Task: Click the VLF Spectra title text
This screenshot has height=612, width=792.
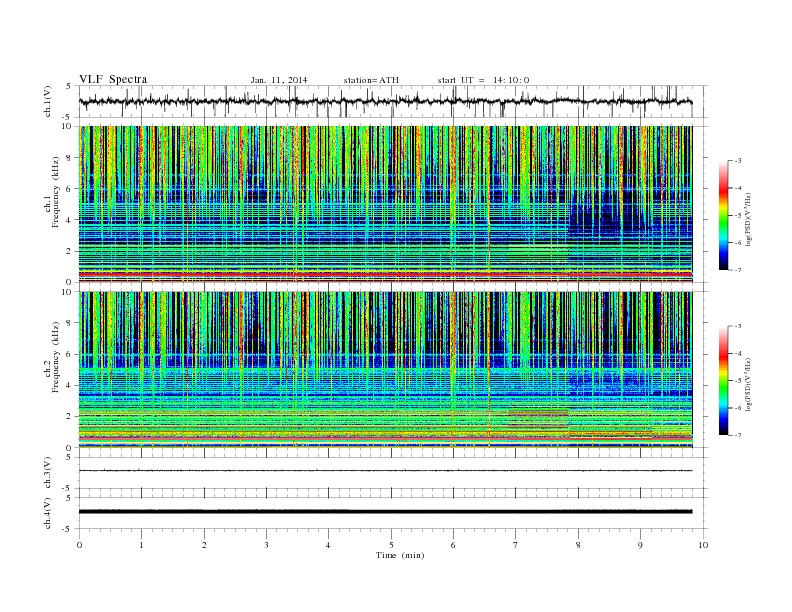Action: pos(113,79)
